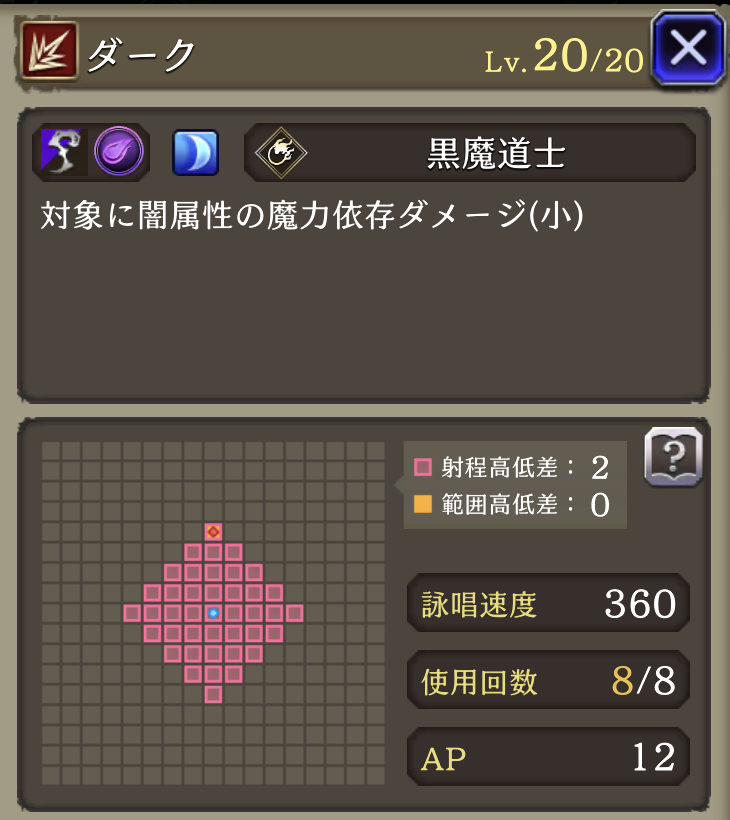The width and height of the screenshot is (730, 820).
Task: Tap the 使用回数 8/8 stat row
Action: [548, 680]
